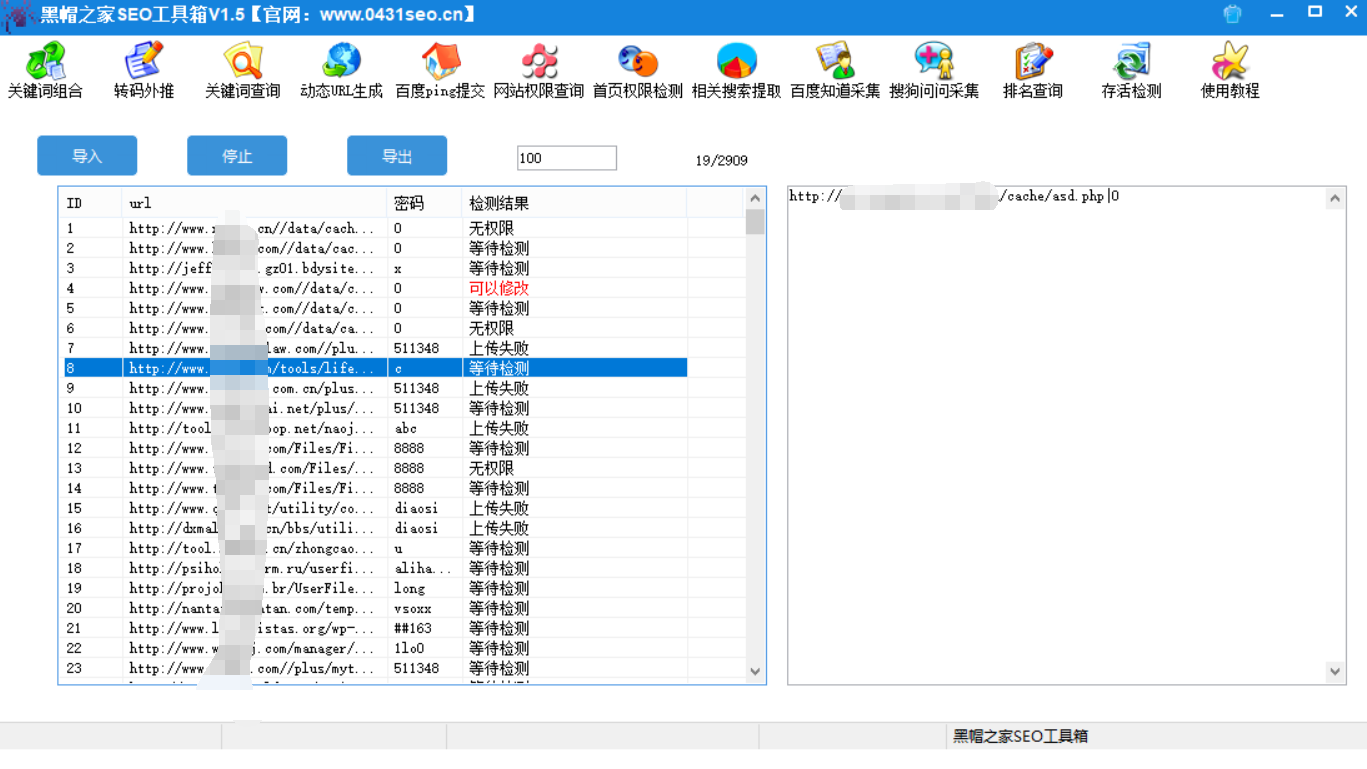Open the 百度ping提交 tool

[x=440, y=70]
